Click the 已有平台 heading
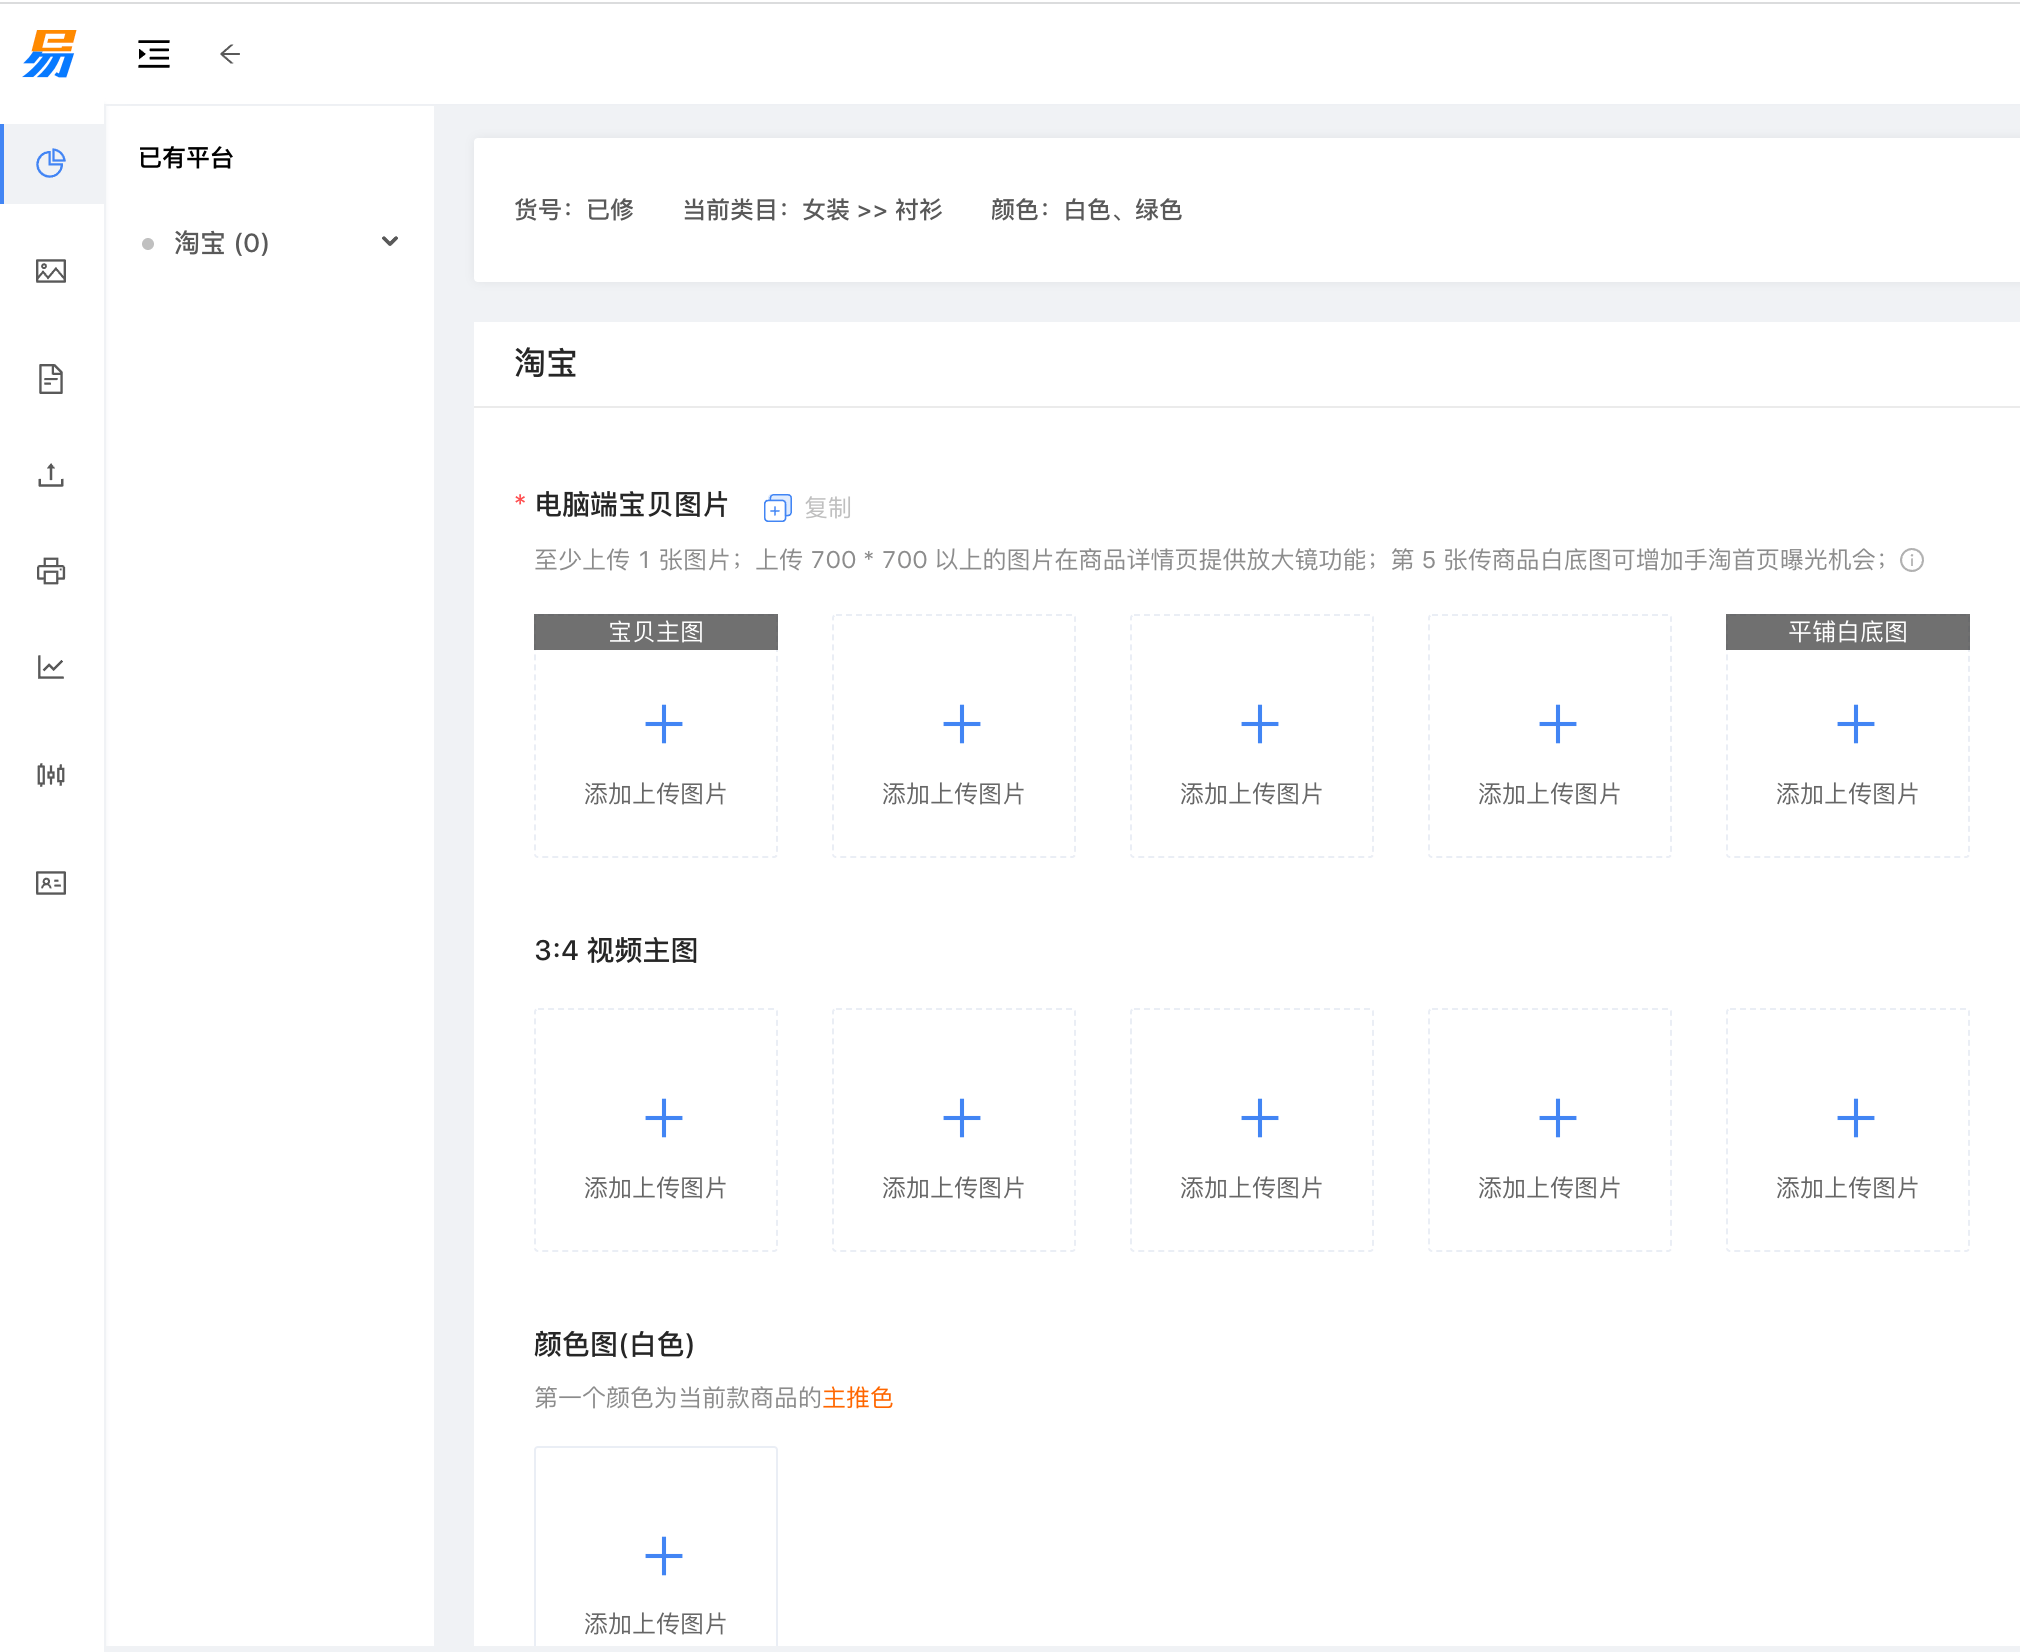 tap(186, 158)
